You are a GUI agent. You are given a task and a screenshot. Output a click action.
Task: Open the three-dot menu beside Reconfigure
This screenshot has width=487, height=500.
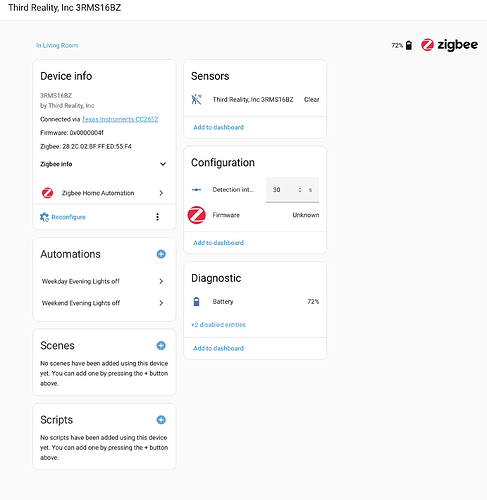[x=157, y=217]
